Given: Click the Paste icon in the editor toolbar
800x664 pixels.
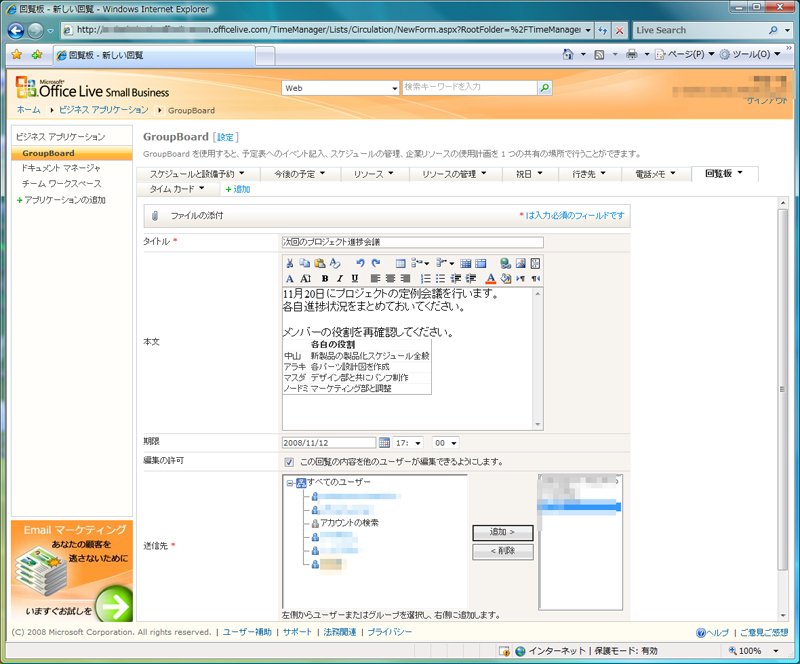Looking at the screenshot, I should [x=320, y=263].
